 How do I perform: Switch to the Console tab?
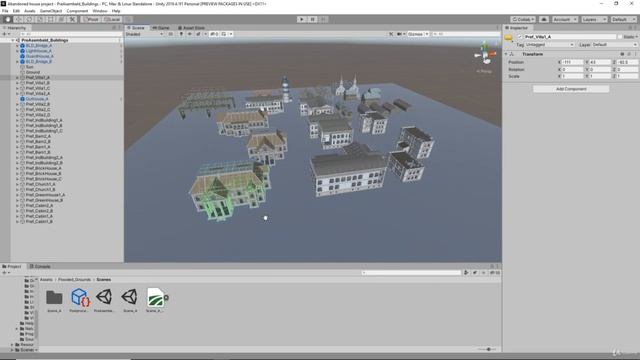click(40, 266)
